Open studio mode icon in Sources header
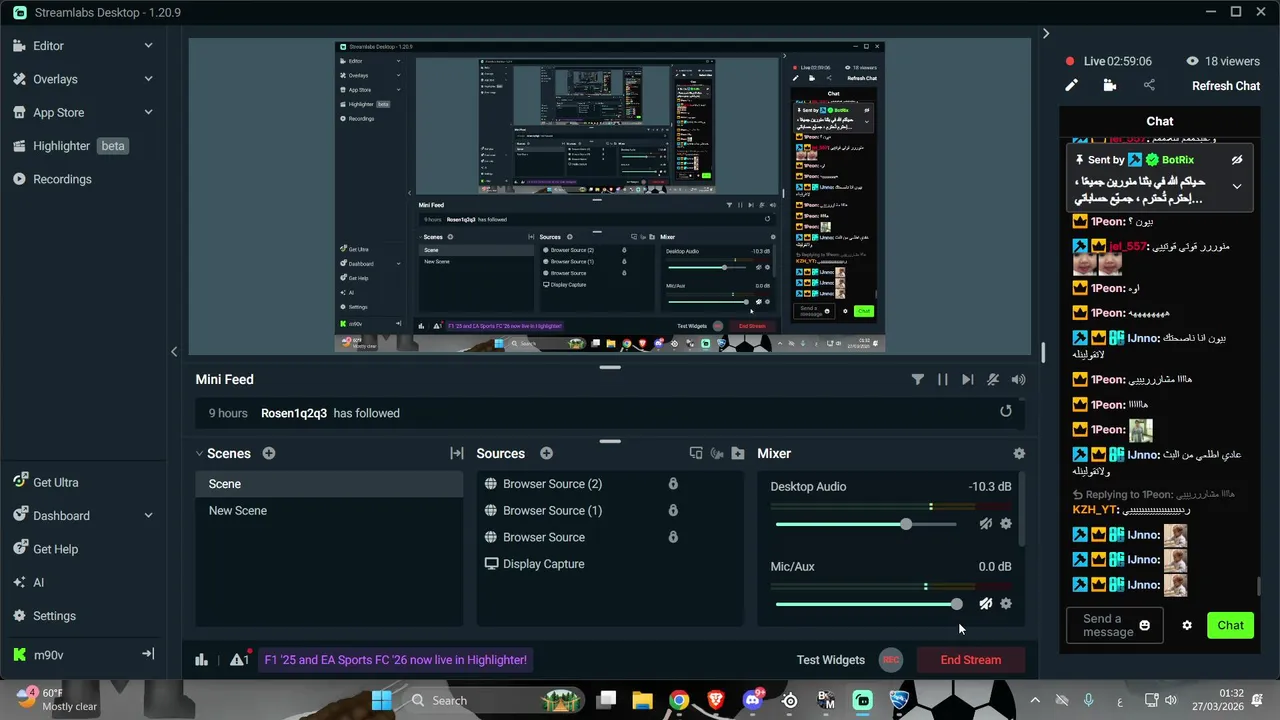The height and width of the screenshot is (720, 1280). pos(696,453)
